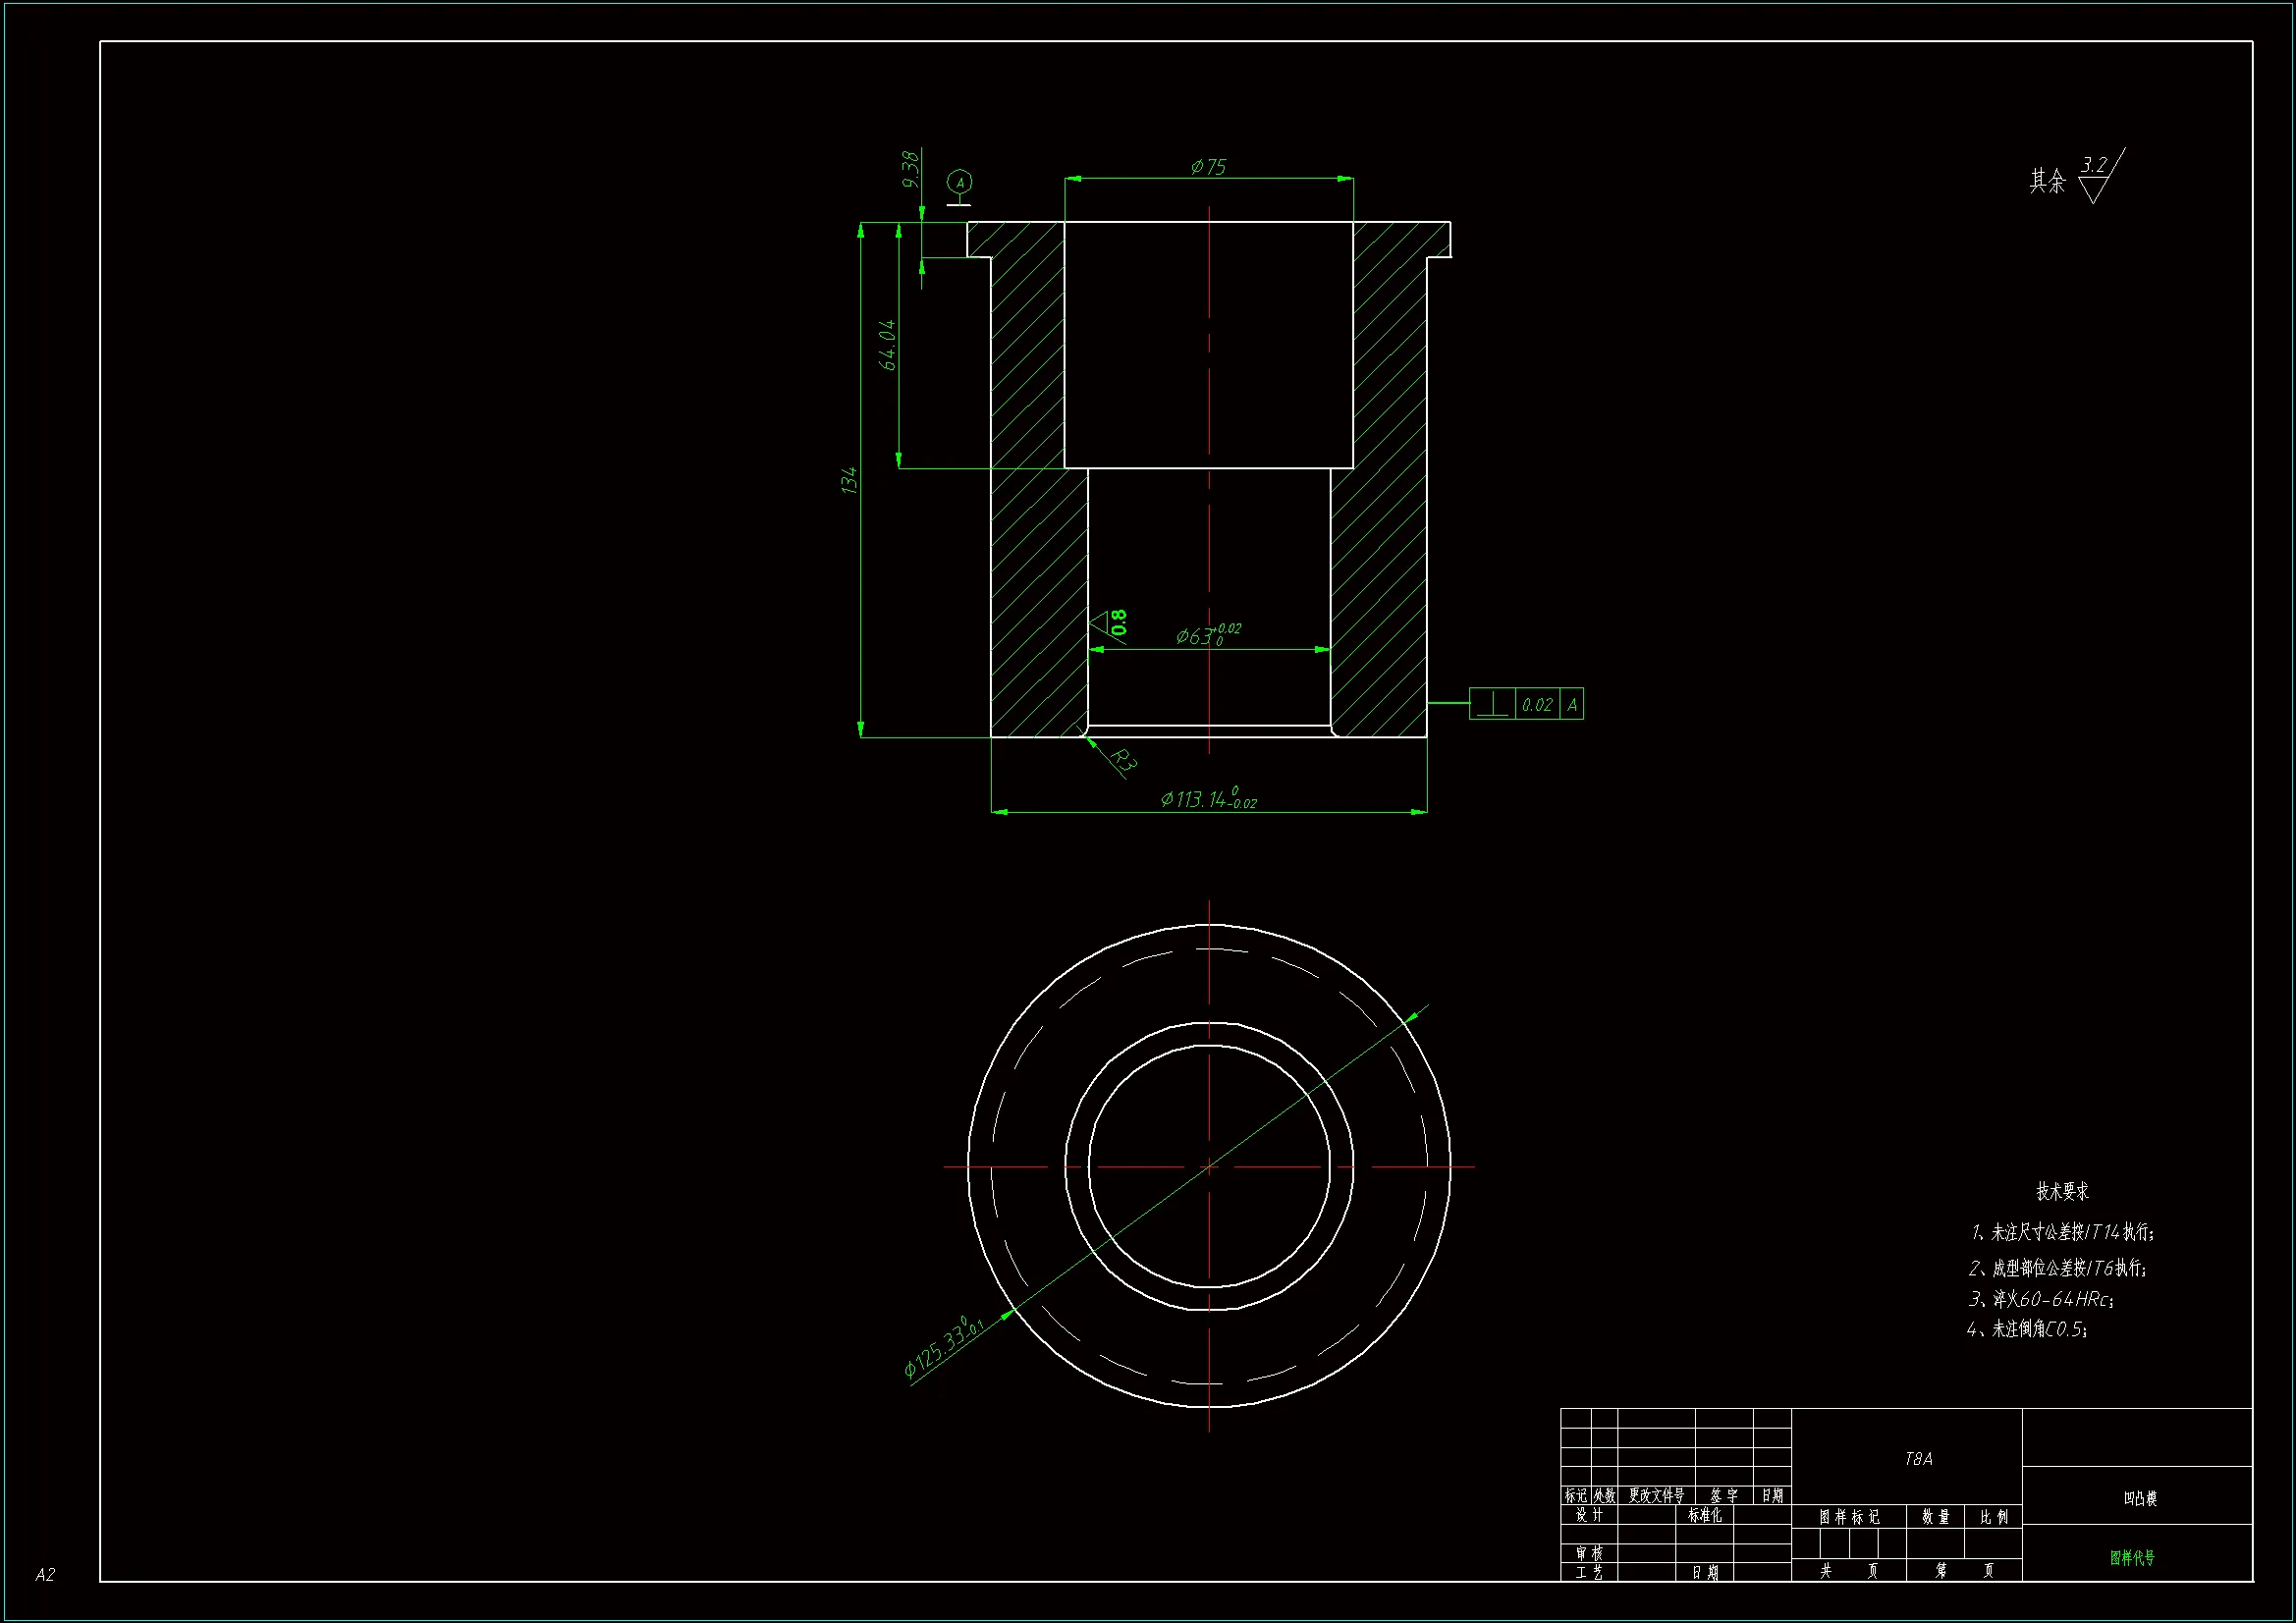Click datum A circle symbol

[x=960, y=183]
